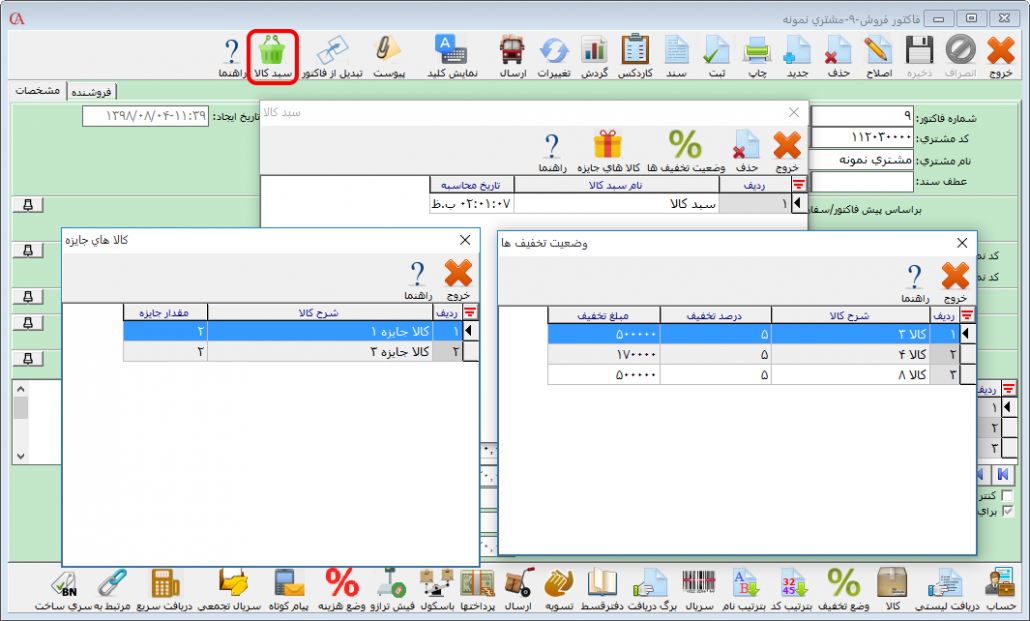Toggle the checked برای checkbox
The image size is (1030, 621).
1007,511
